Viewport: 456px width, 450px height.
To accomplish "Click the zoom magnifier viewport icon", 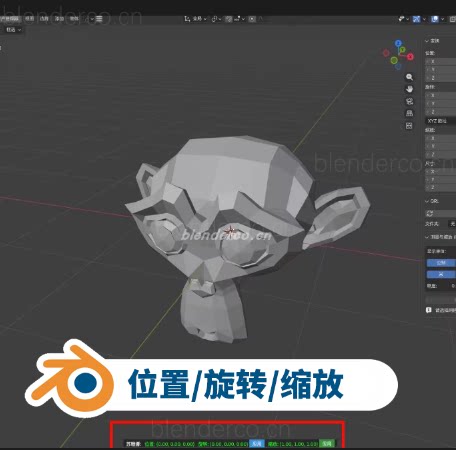I will 409,77.
